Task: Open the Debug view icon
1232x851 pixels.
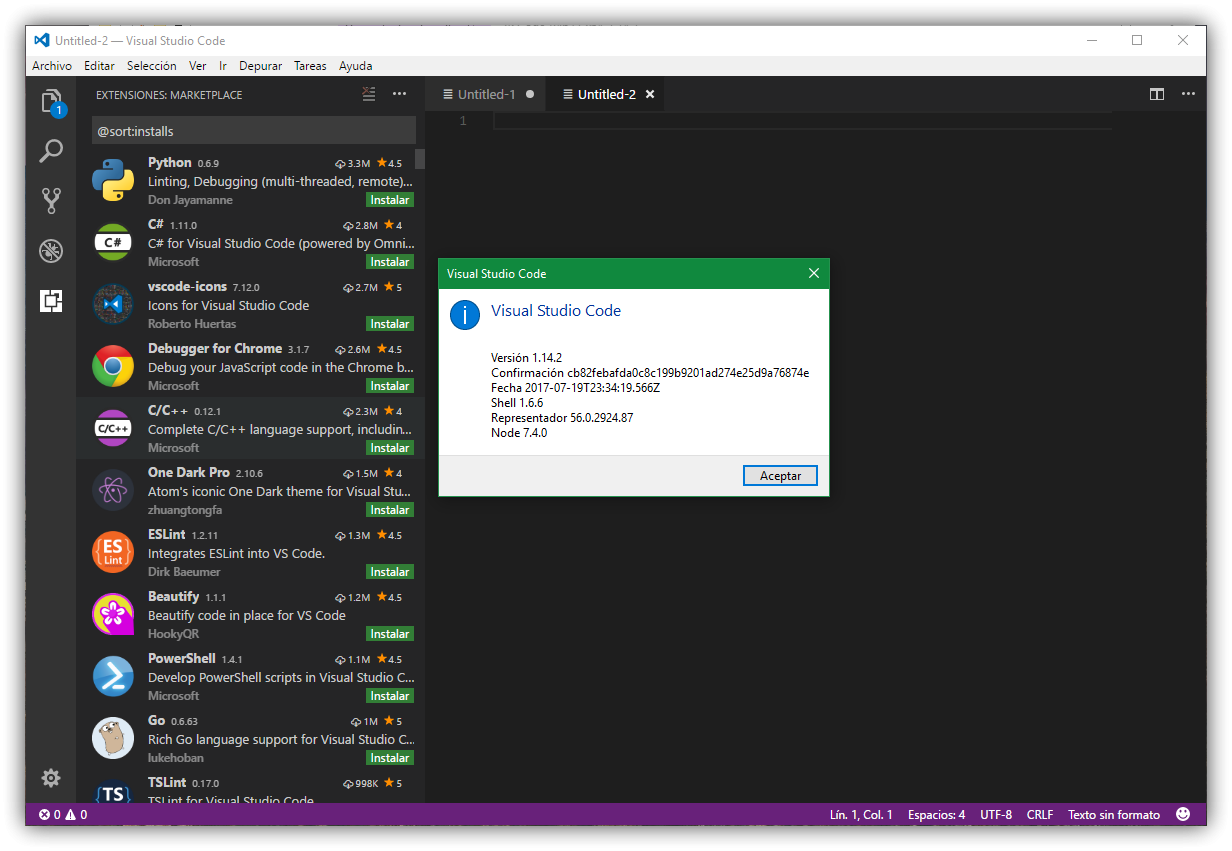Action: coord(51,250)
